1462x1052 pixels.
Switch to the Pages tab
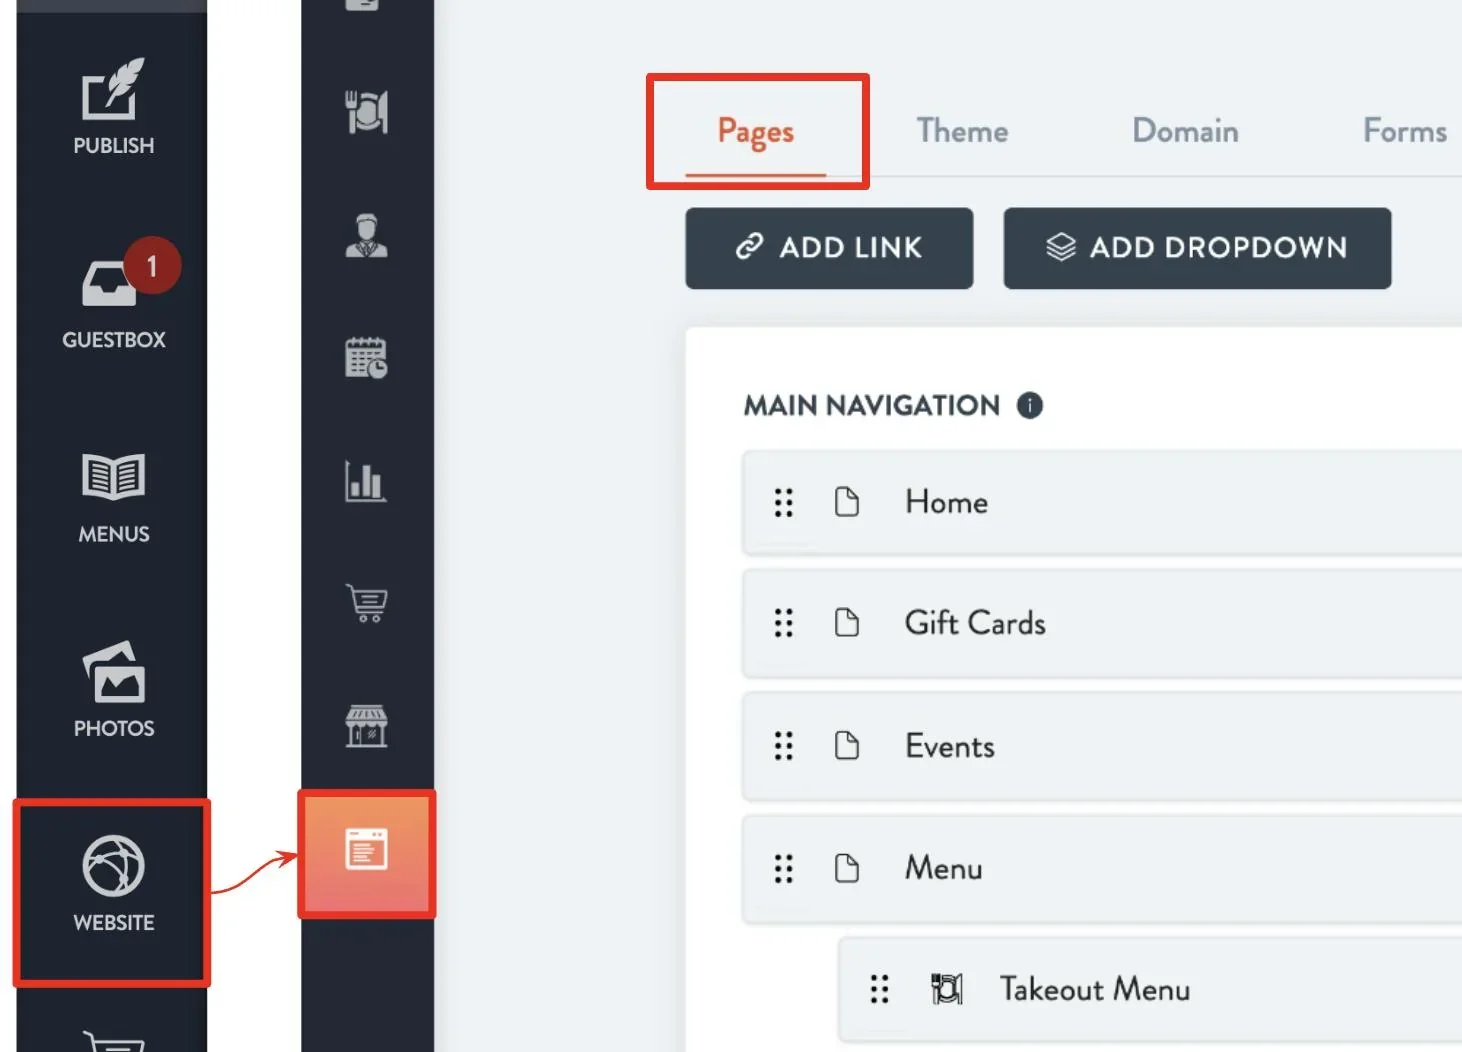(756, 132)
